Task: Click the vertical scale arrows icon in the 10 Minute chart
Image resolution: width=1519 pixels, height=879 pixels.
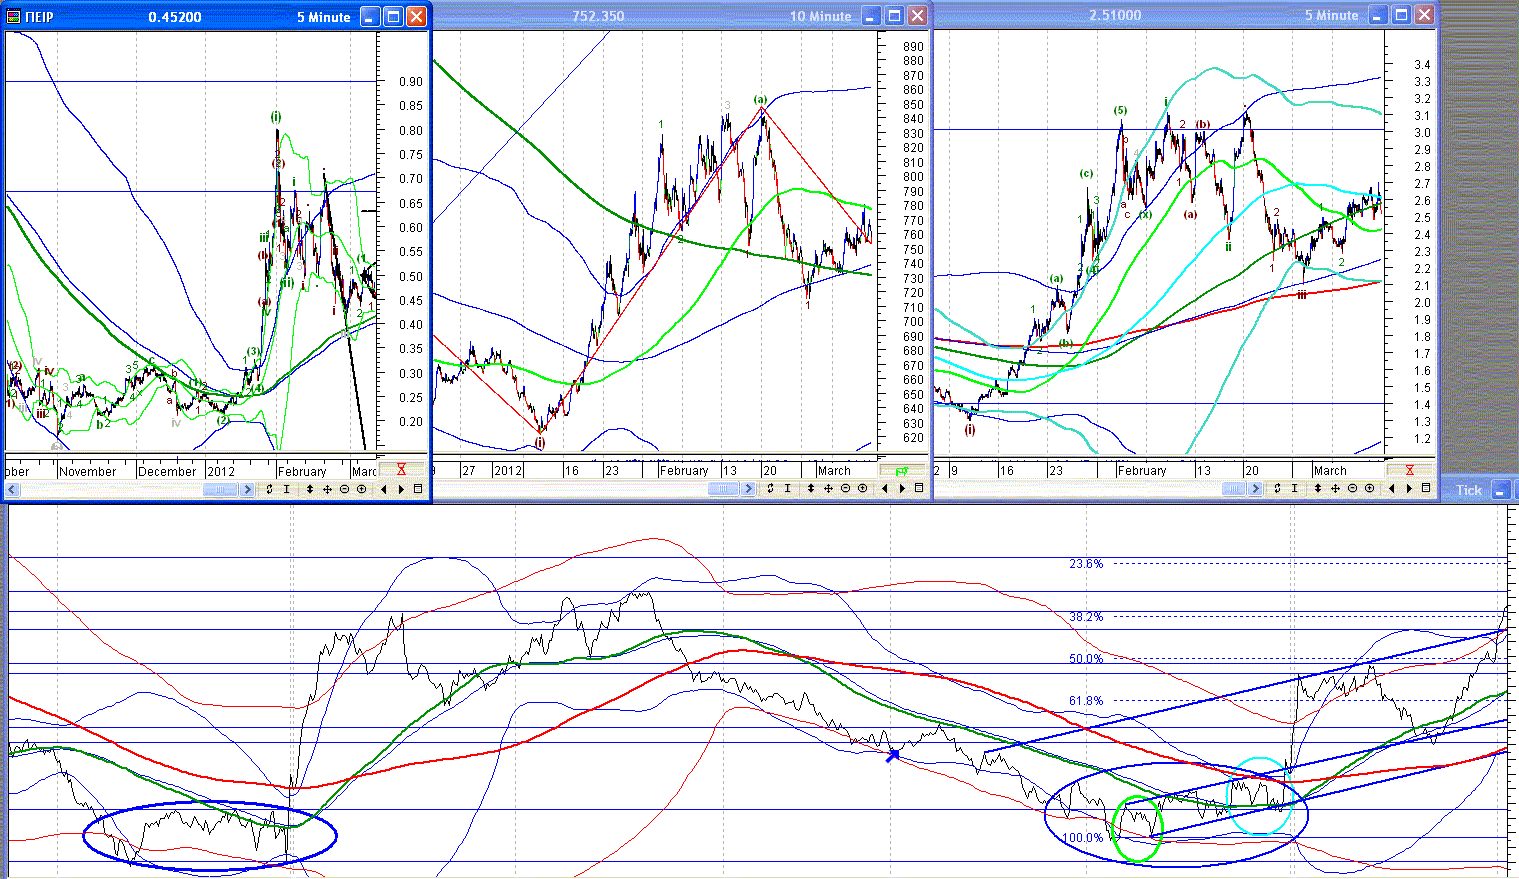Action: point(811,488)
